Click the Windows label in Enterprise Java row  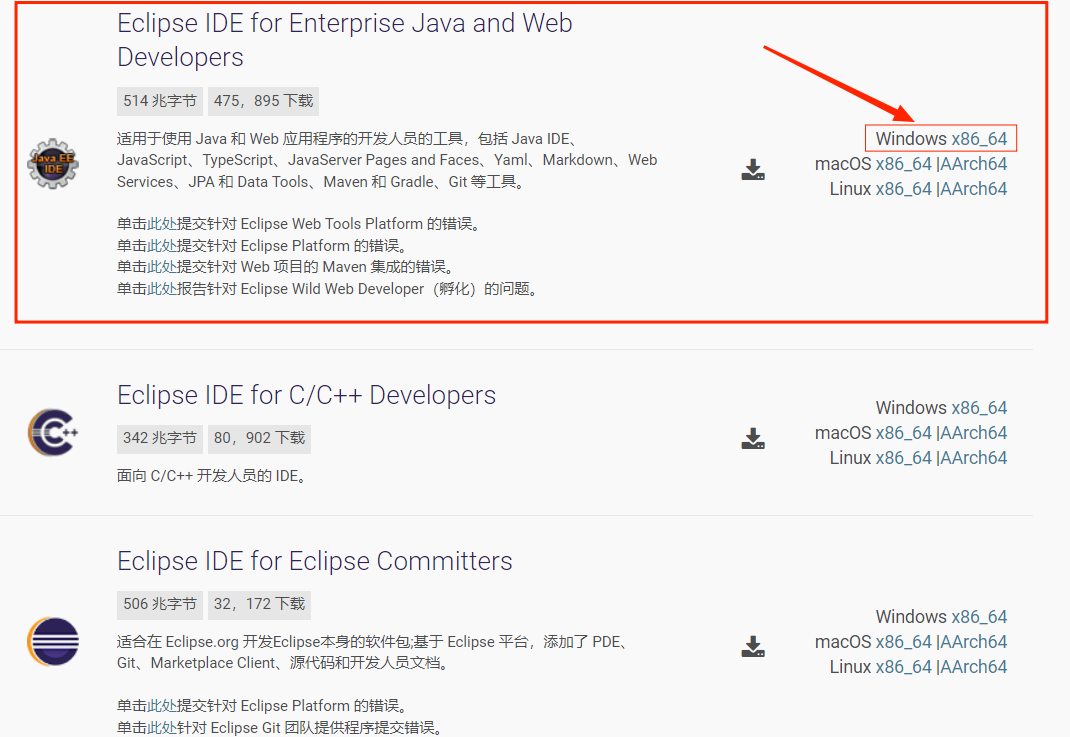click(x=911, y=139)
